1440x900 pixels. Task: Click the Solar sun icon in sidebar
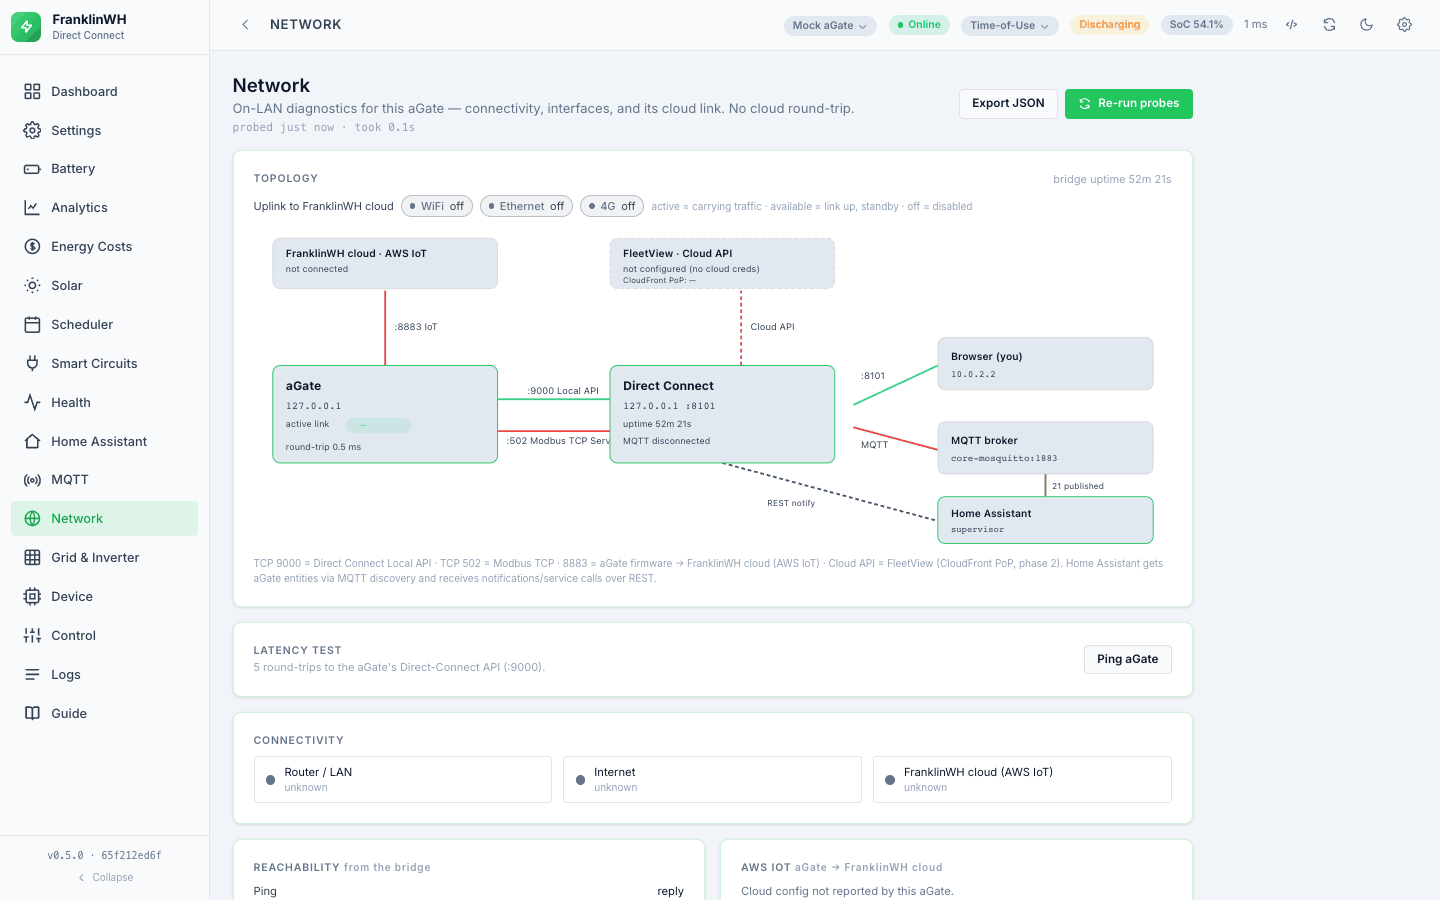(32, 286)
